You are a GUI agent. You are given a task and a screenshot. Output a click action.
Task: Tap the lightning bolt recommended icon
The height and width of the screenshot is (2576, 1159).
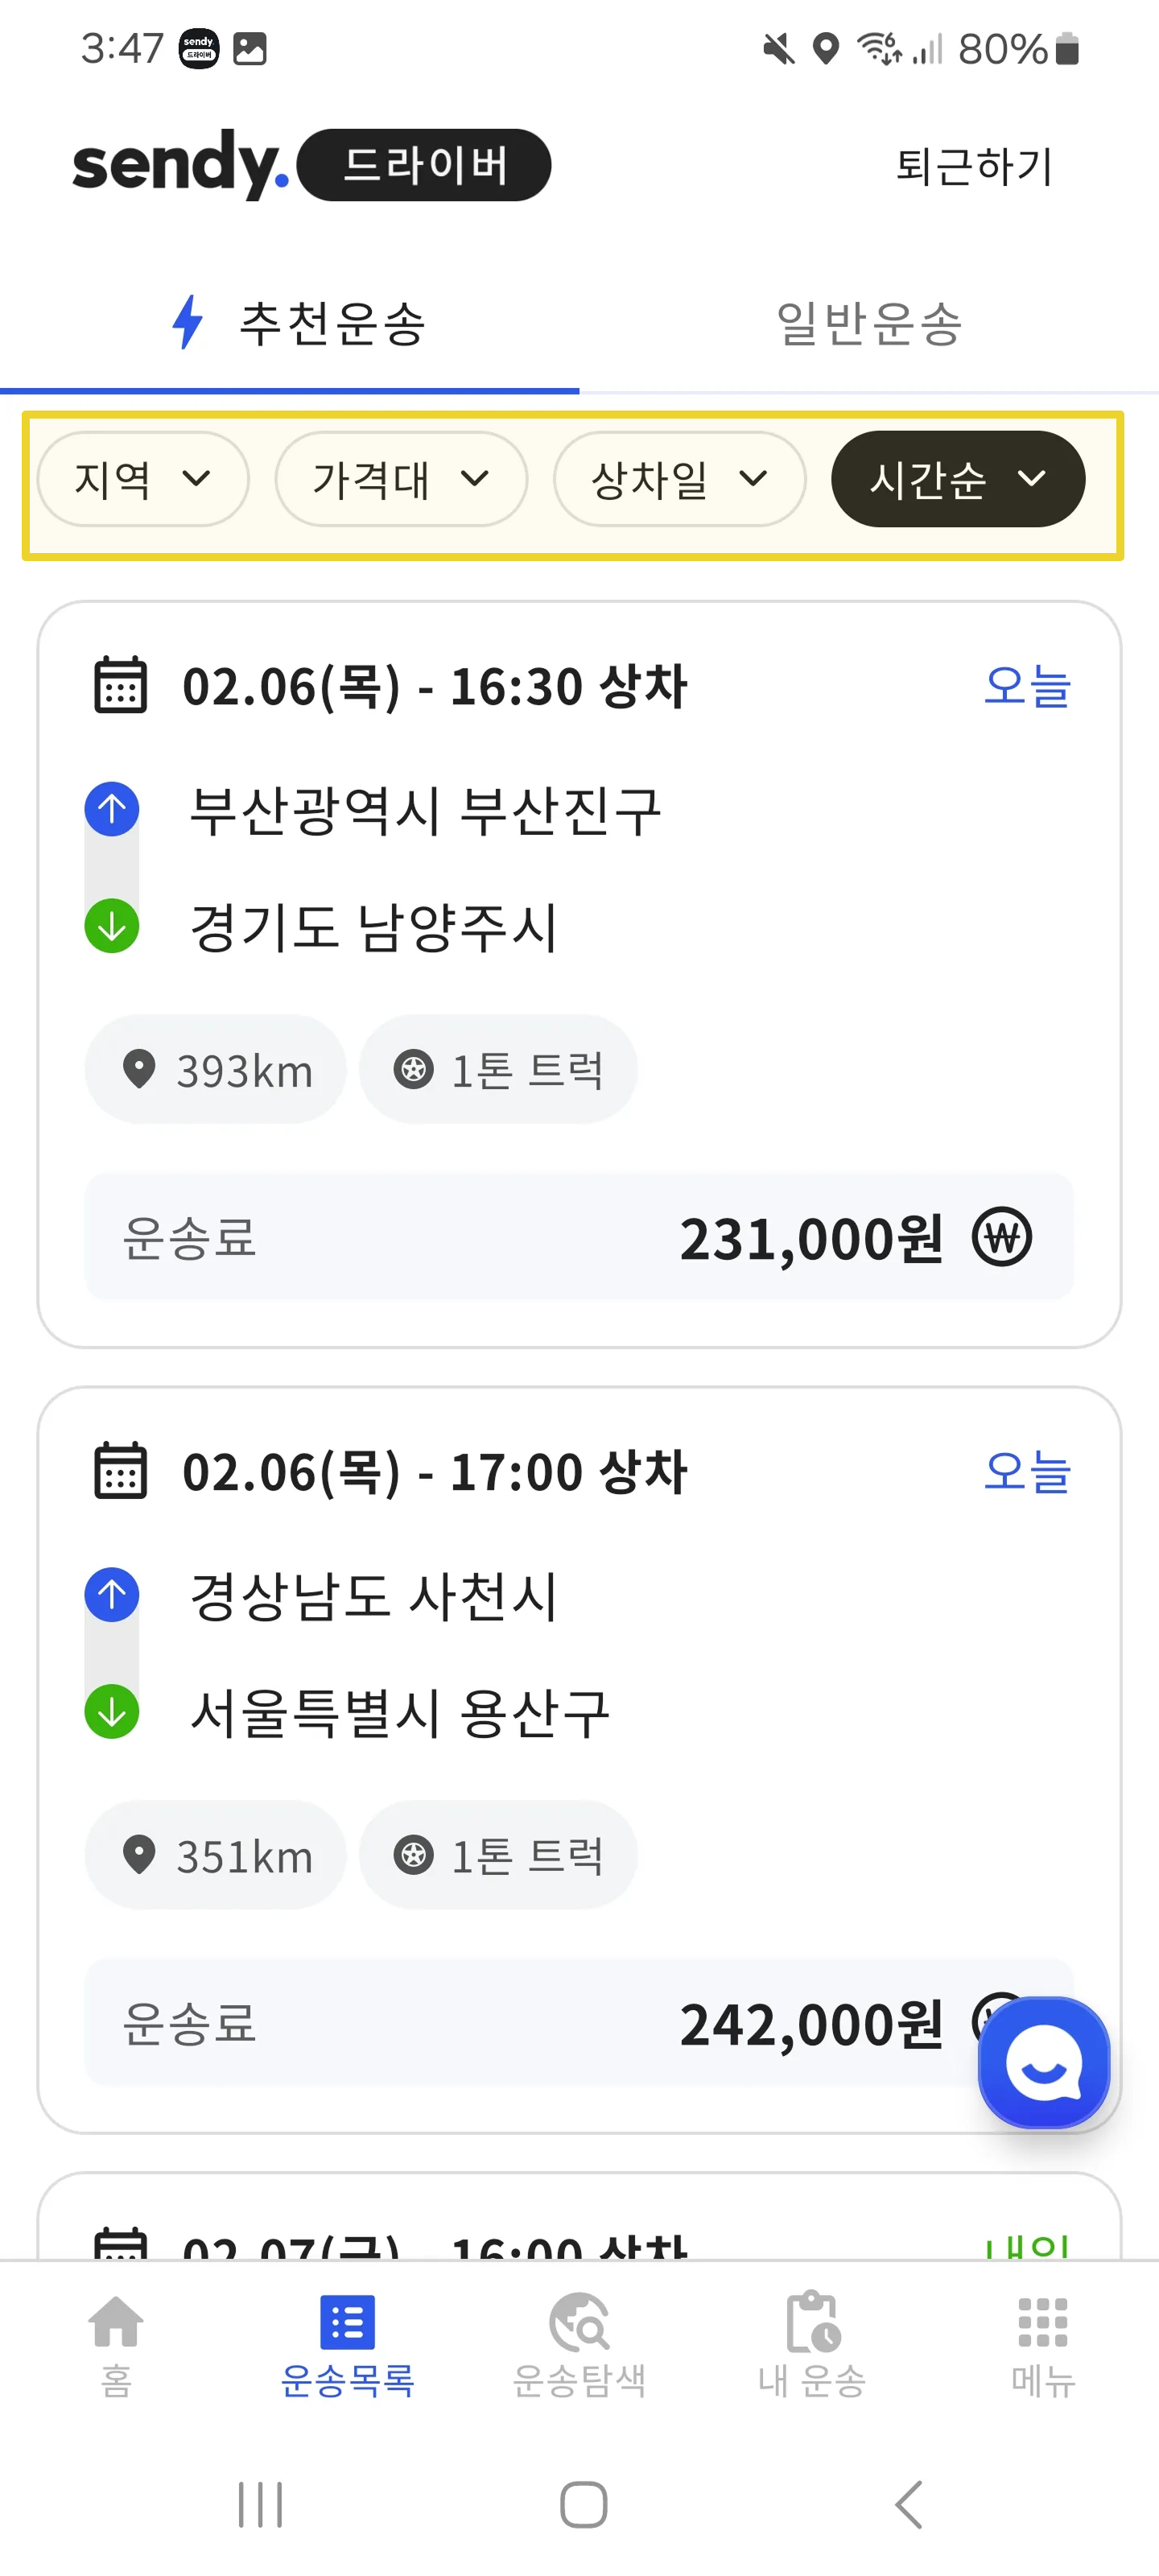187,322
